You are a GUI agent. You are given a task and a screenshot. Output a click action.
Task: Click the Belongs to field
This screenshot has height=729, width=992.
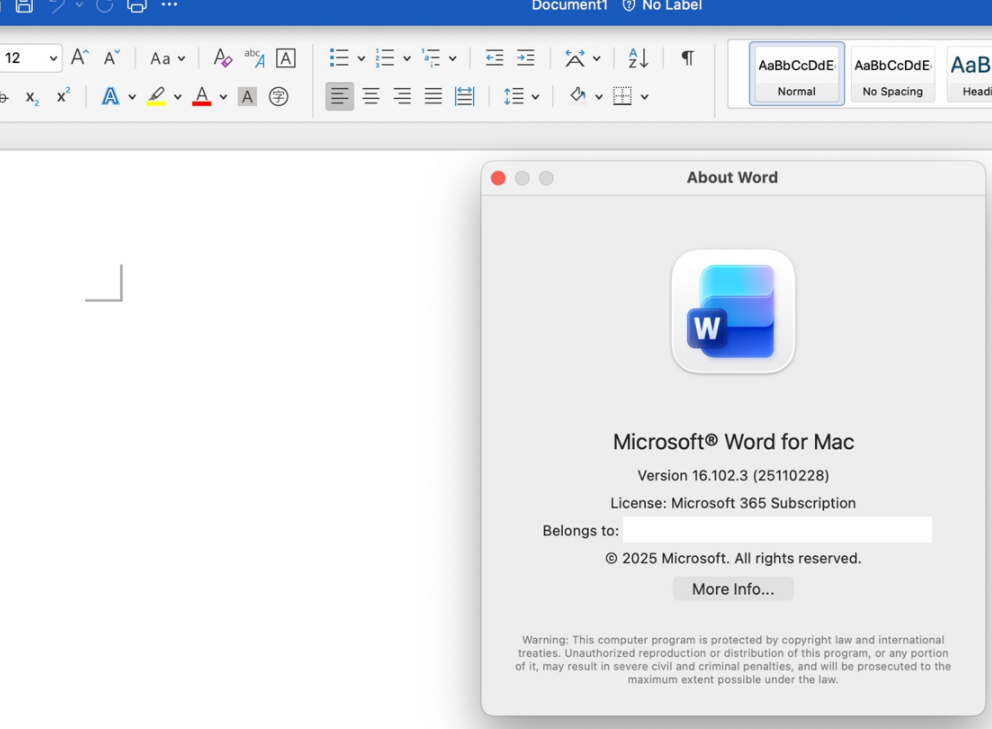tap(778, 530)
